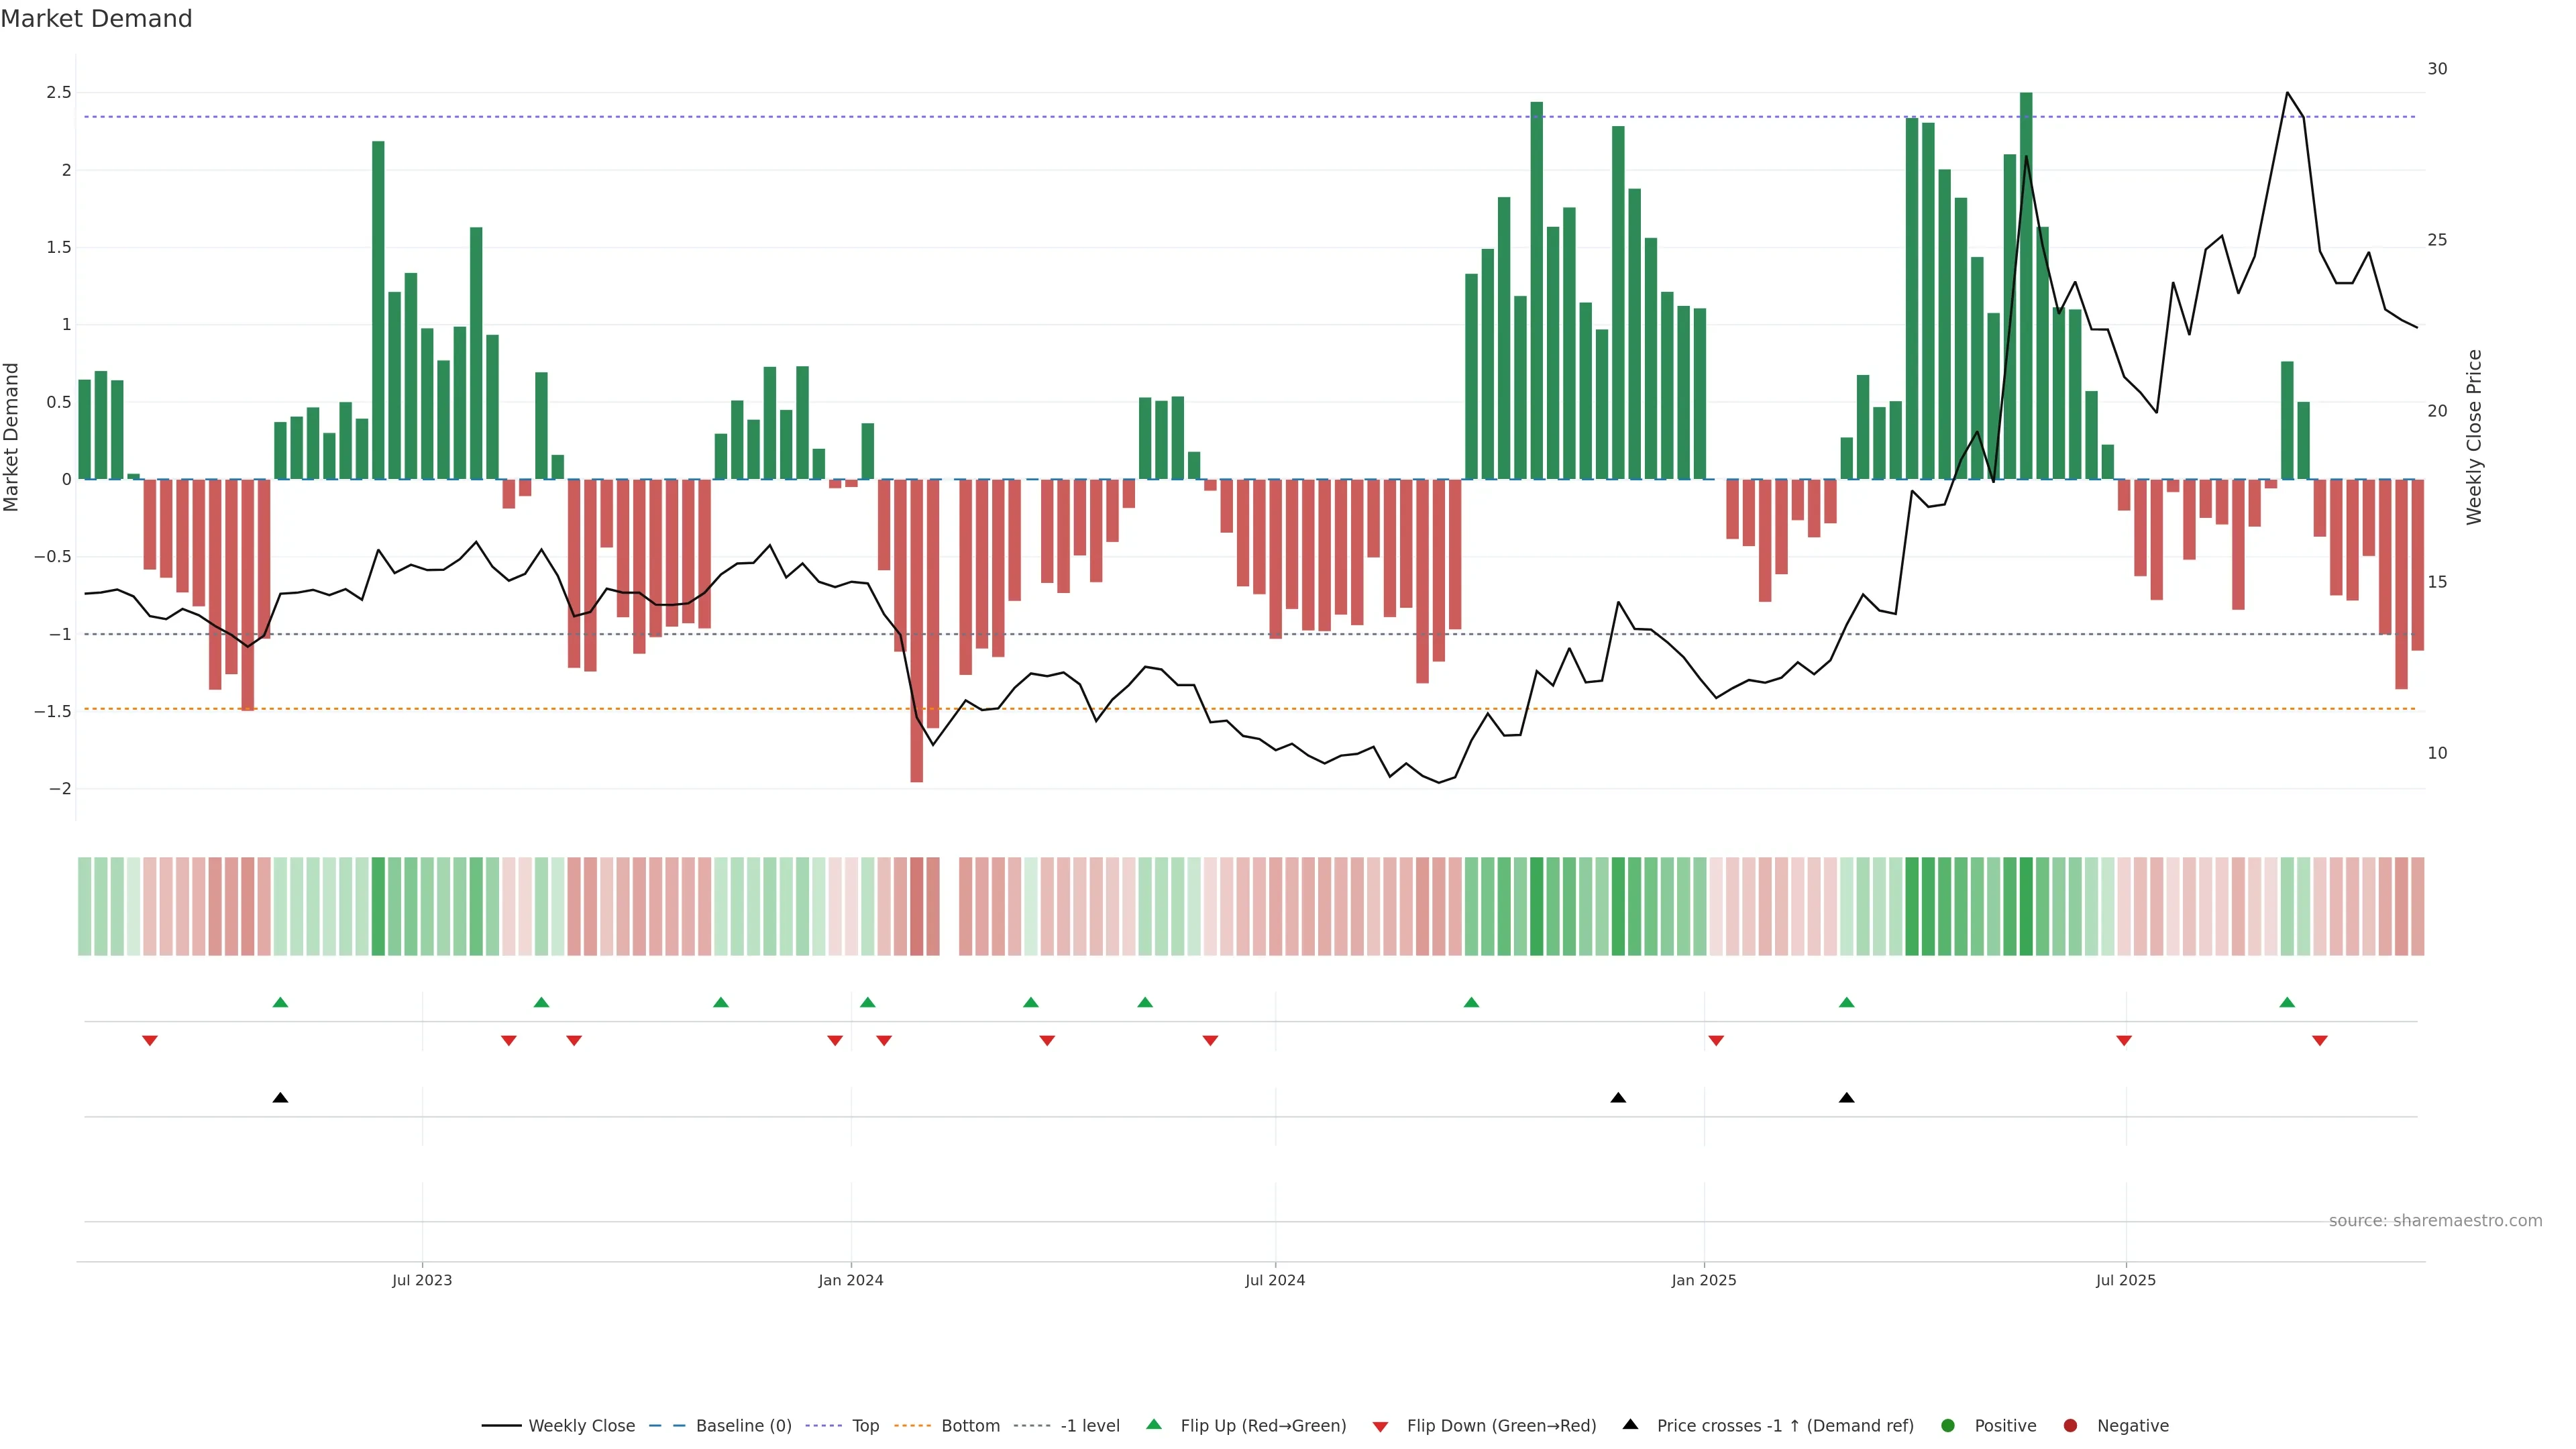Image resolution: width=2576 pixels, height=1449 pixels.
Task: Click Price crosses -1 black triangle legend icon
Action: (1630, 1424)
